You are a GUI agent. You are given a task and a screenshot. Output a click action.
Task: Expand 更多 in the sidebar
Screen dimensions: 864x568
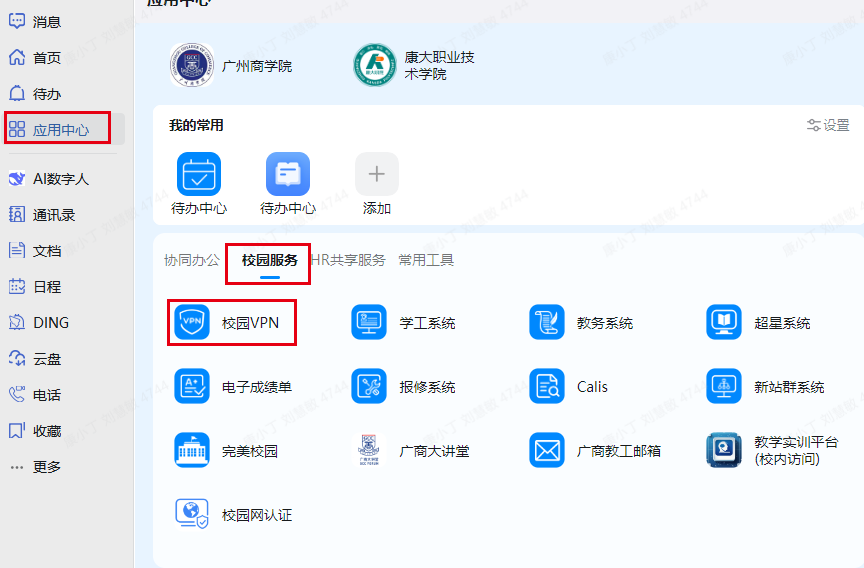(36, 467)
